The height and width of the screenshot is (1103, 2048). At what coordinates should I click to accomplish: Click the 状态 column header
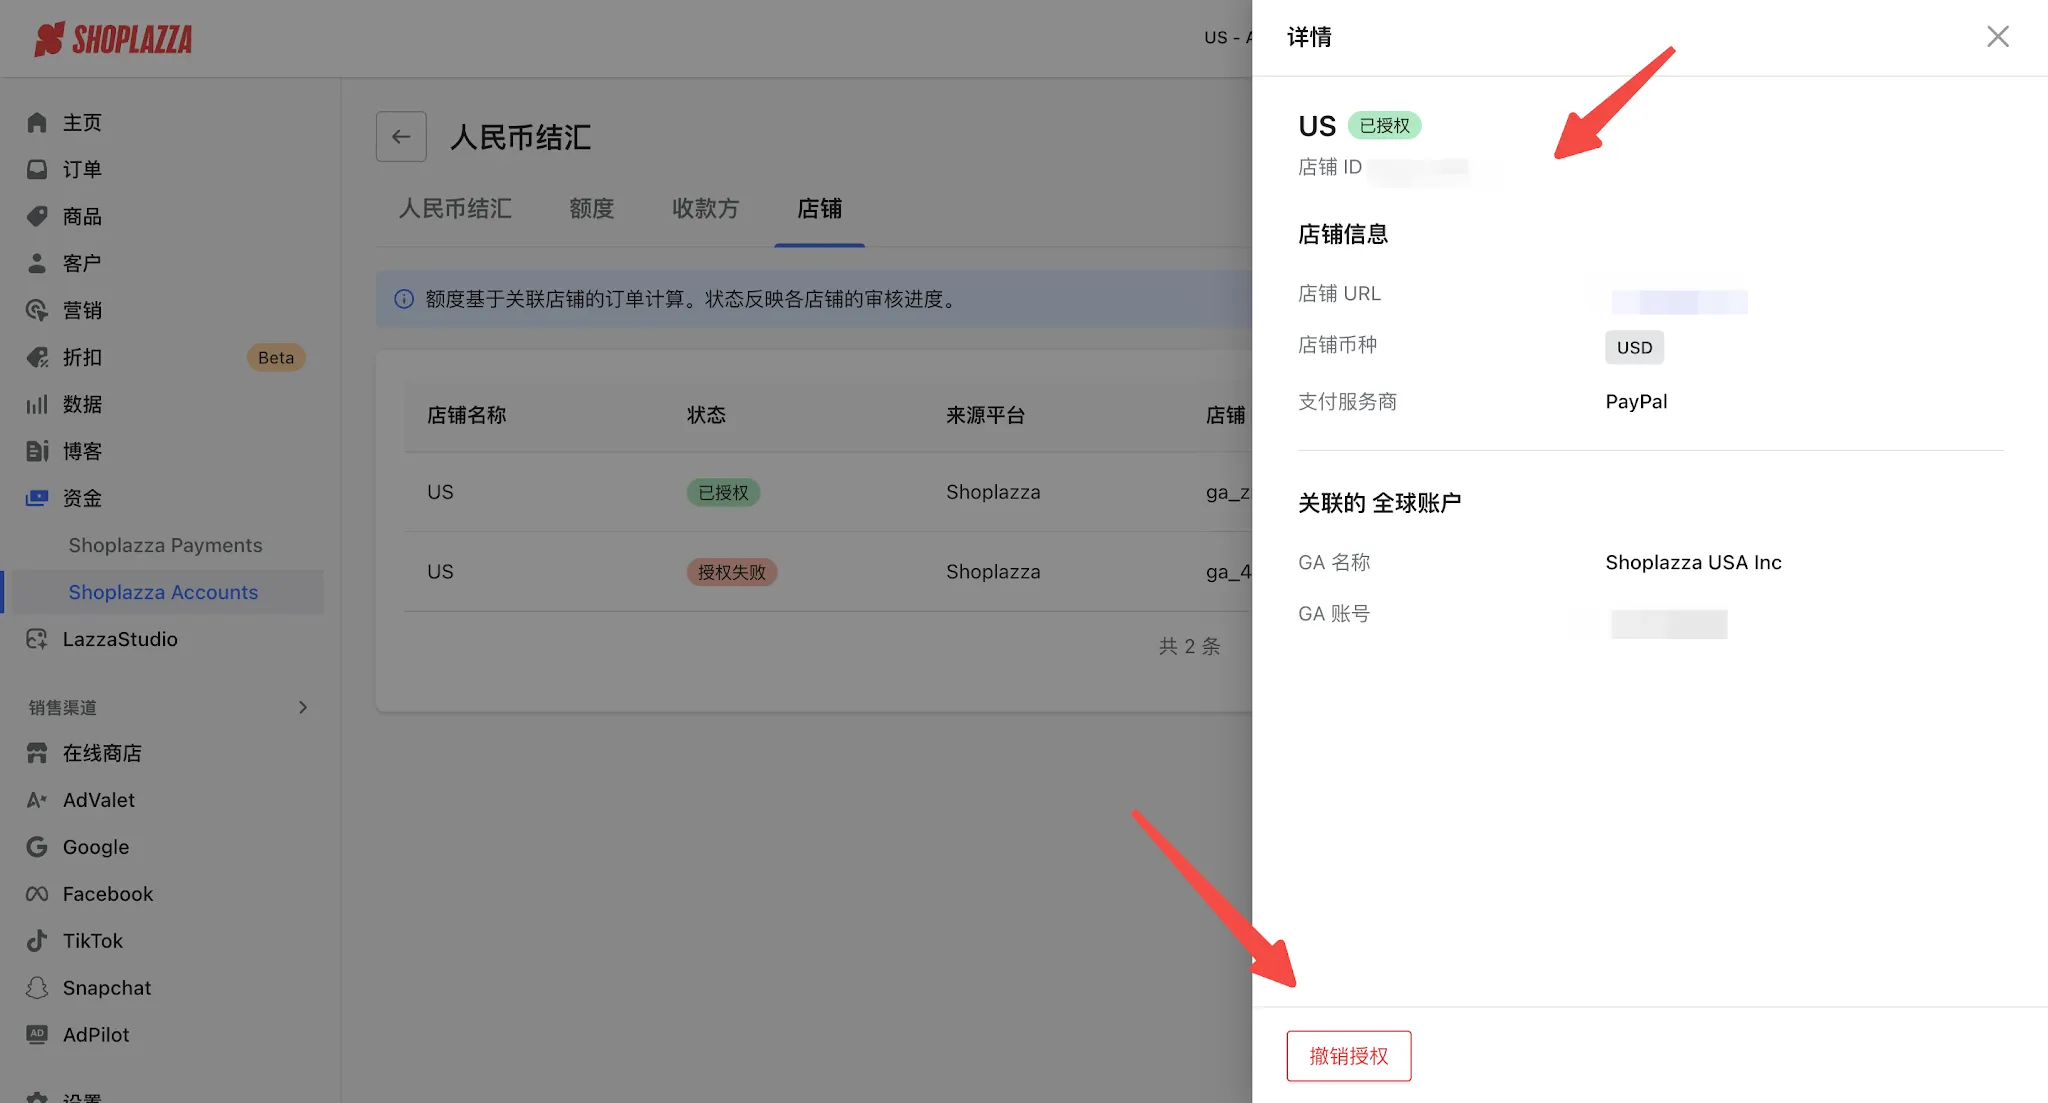[706, 415]
